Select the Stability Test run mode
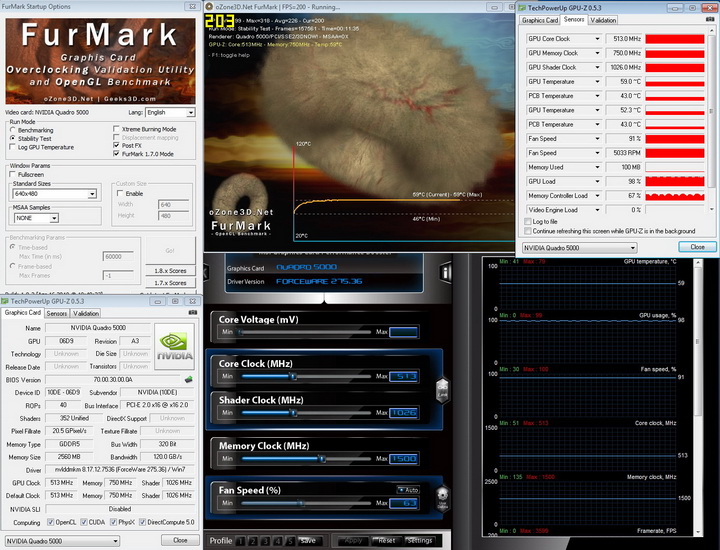Screen dimensions: 720x550 tap(13, 138)
